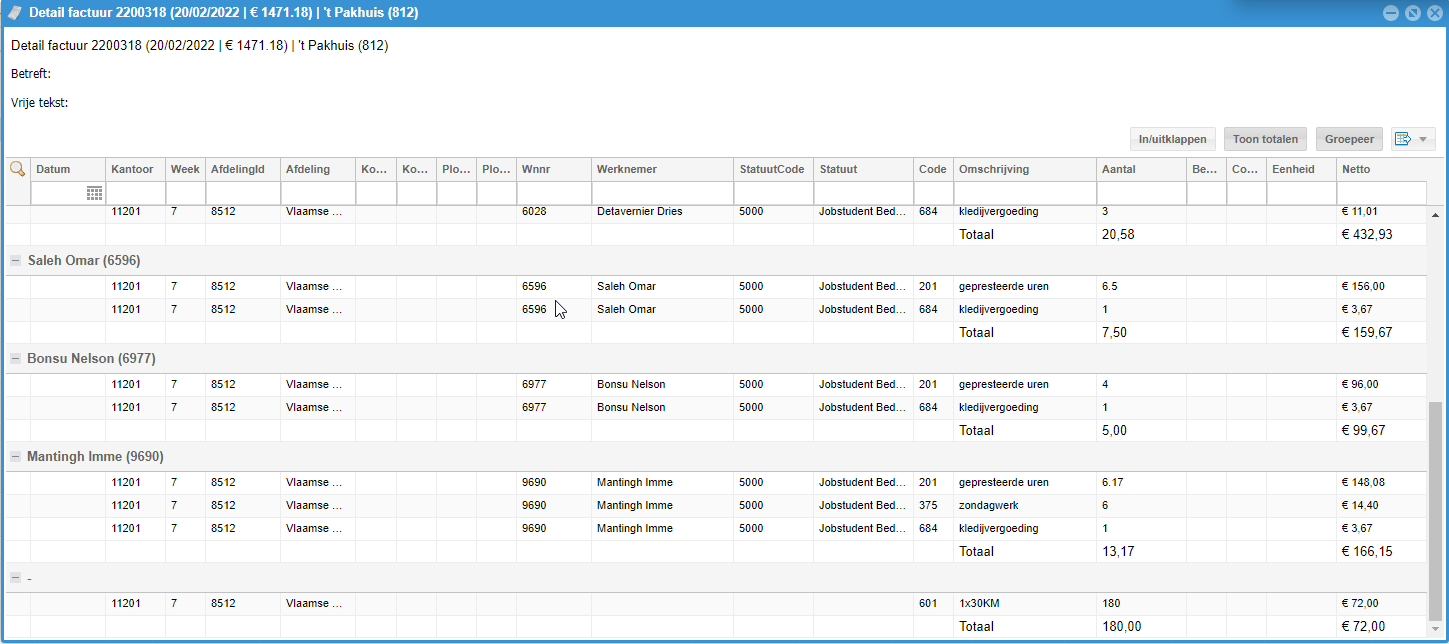The image size is (1449, 644).
Task: Select the total € 166,15 cell
Action: coord(1382,551)
